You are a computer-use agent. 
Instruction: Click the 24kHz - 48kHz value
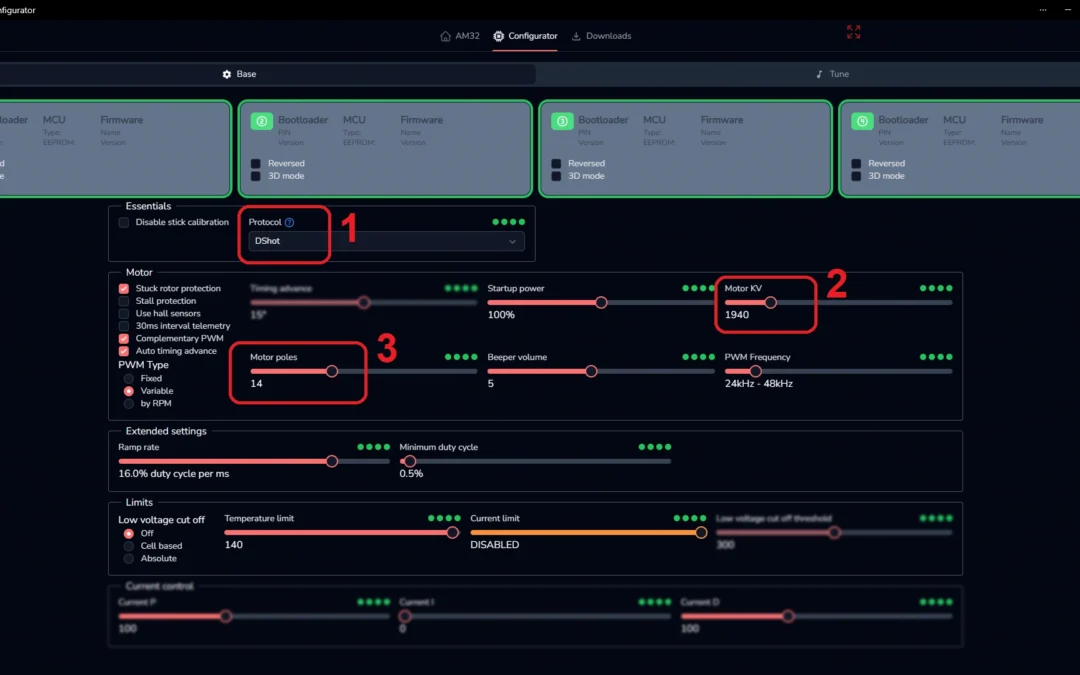pos(758,384)
